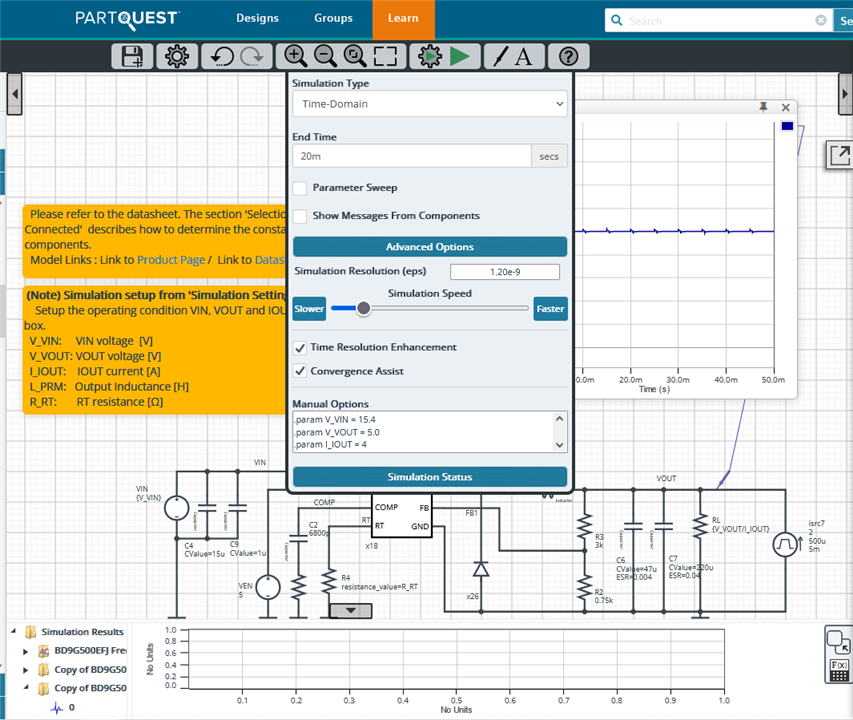Click the Zoom In magnifier
Image resolution: width=853 pixels, height=720 pixels.
point(295,57)
